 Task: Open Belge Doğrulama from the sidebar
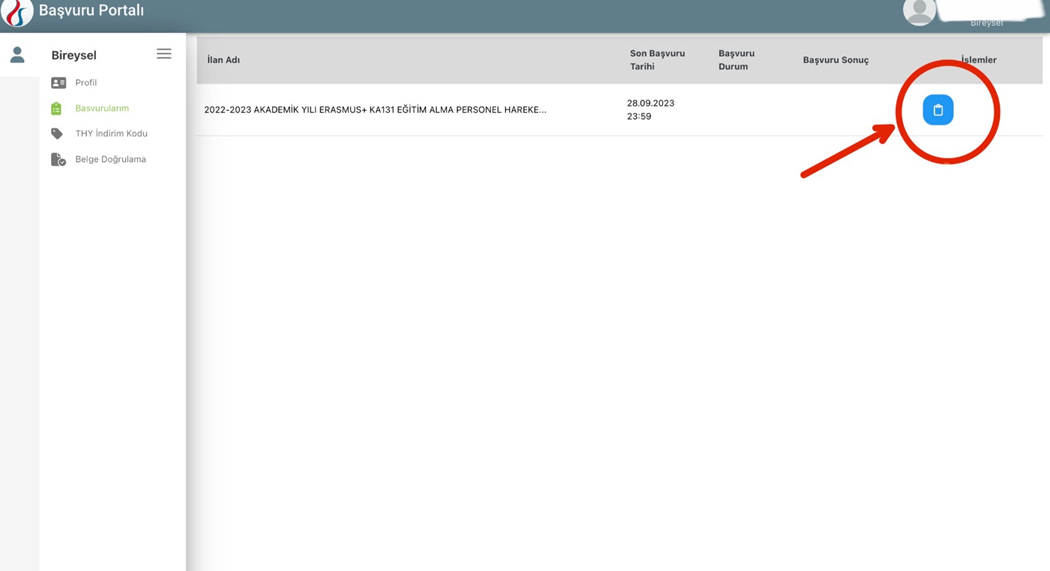click(110, 159)
